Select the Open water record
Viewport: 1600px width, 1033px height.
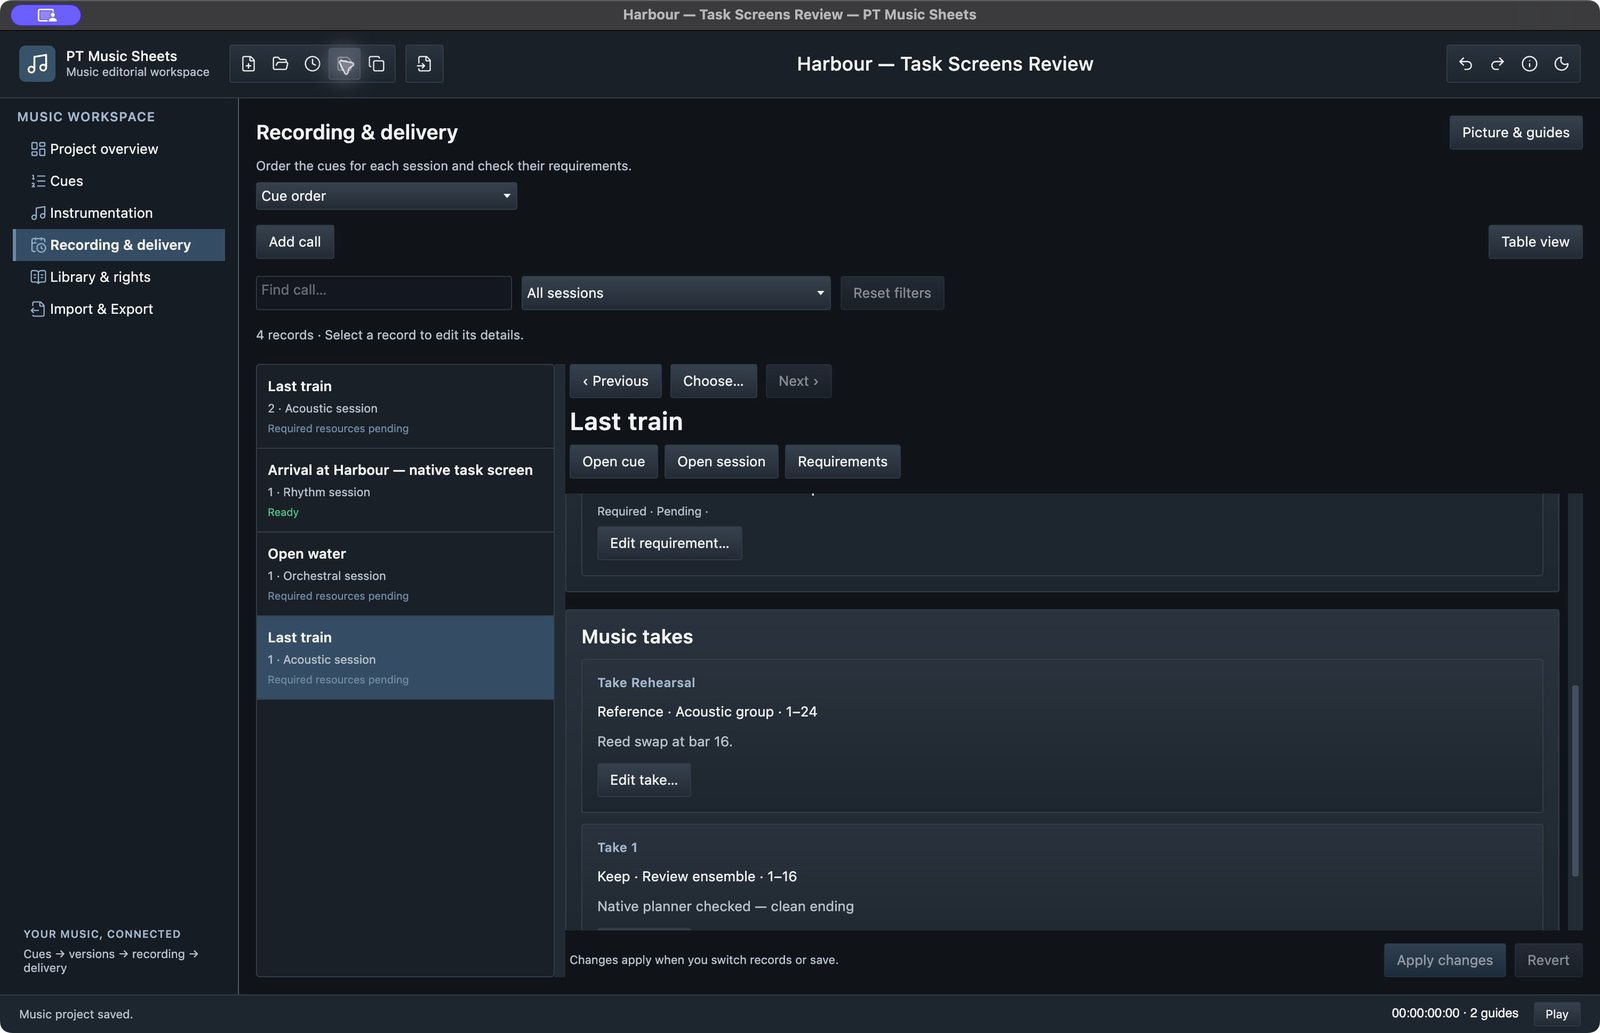[405, 574]
